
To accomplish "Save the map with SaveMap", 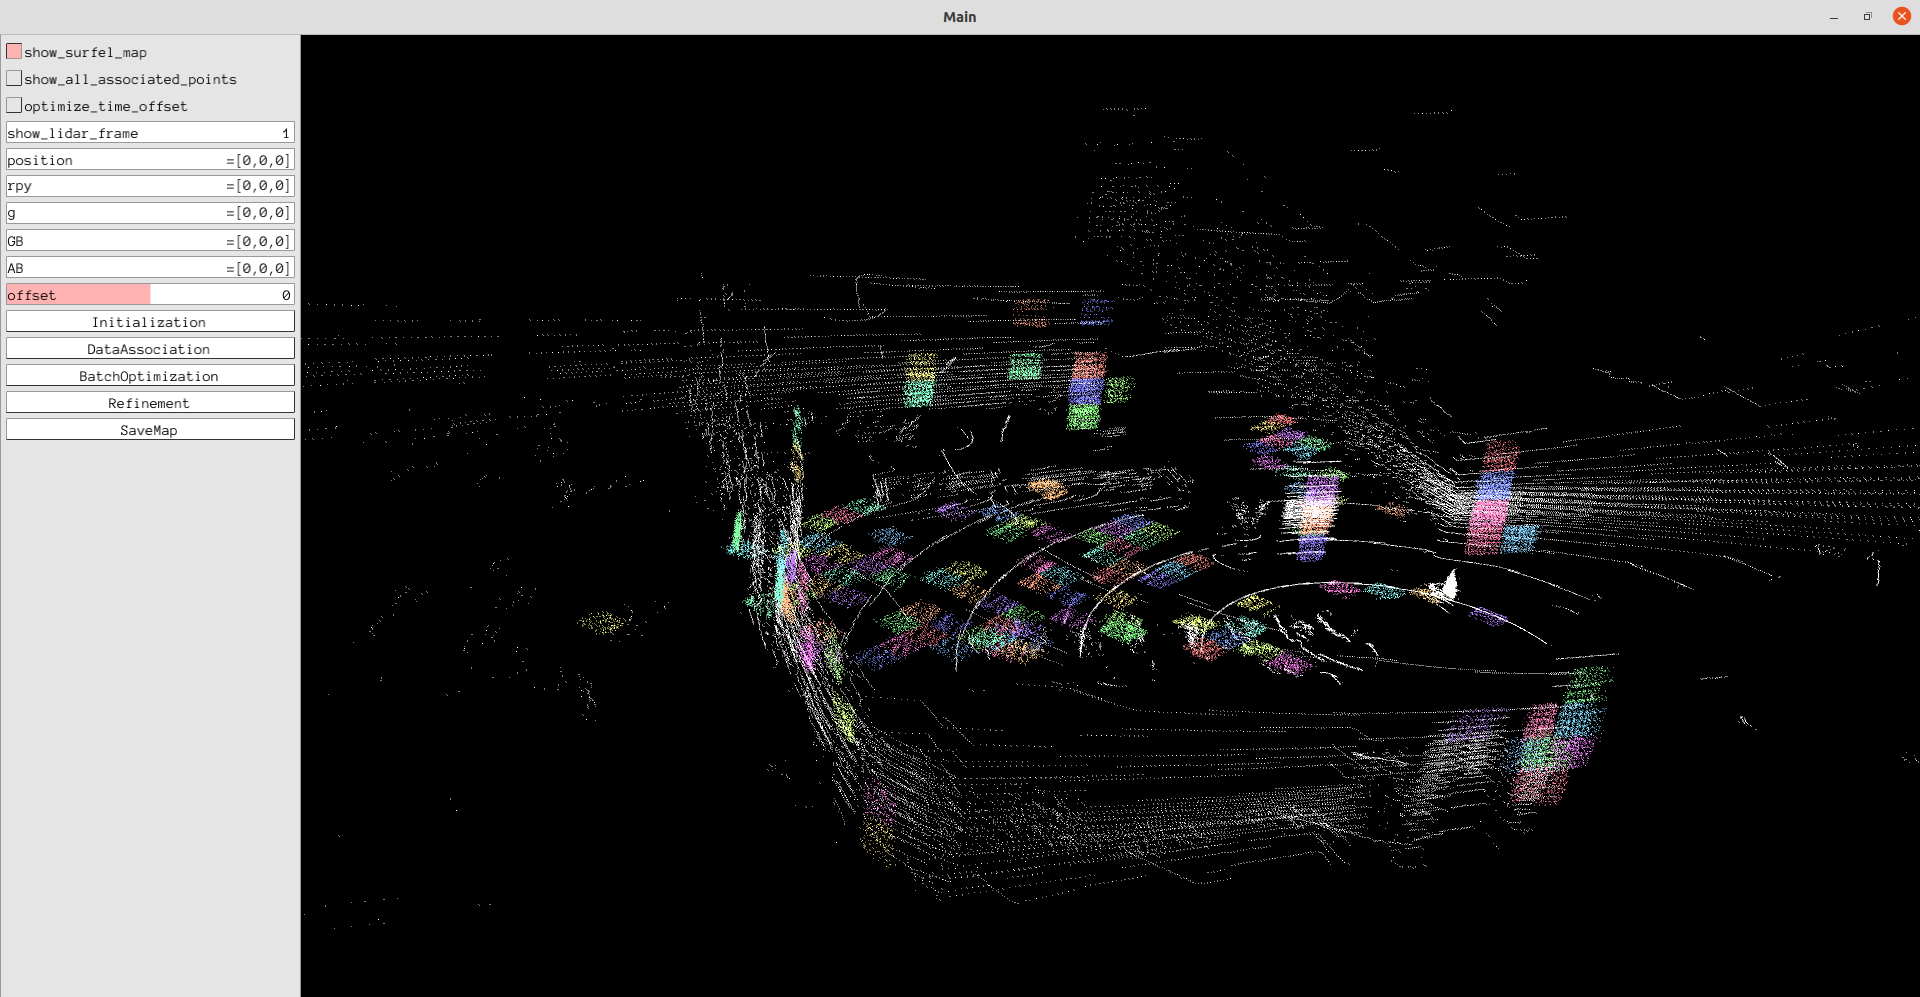I will 150,430.
